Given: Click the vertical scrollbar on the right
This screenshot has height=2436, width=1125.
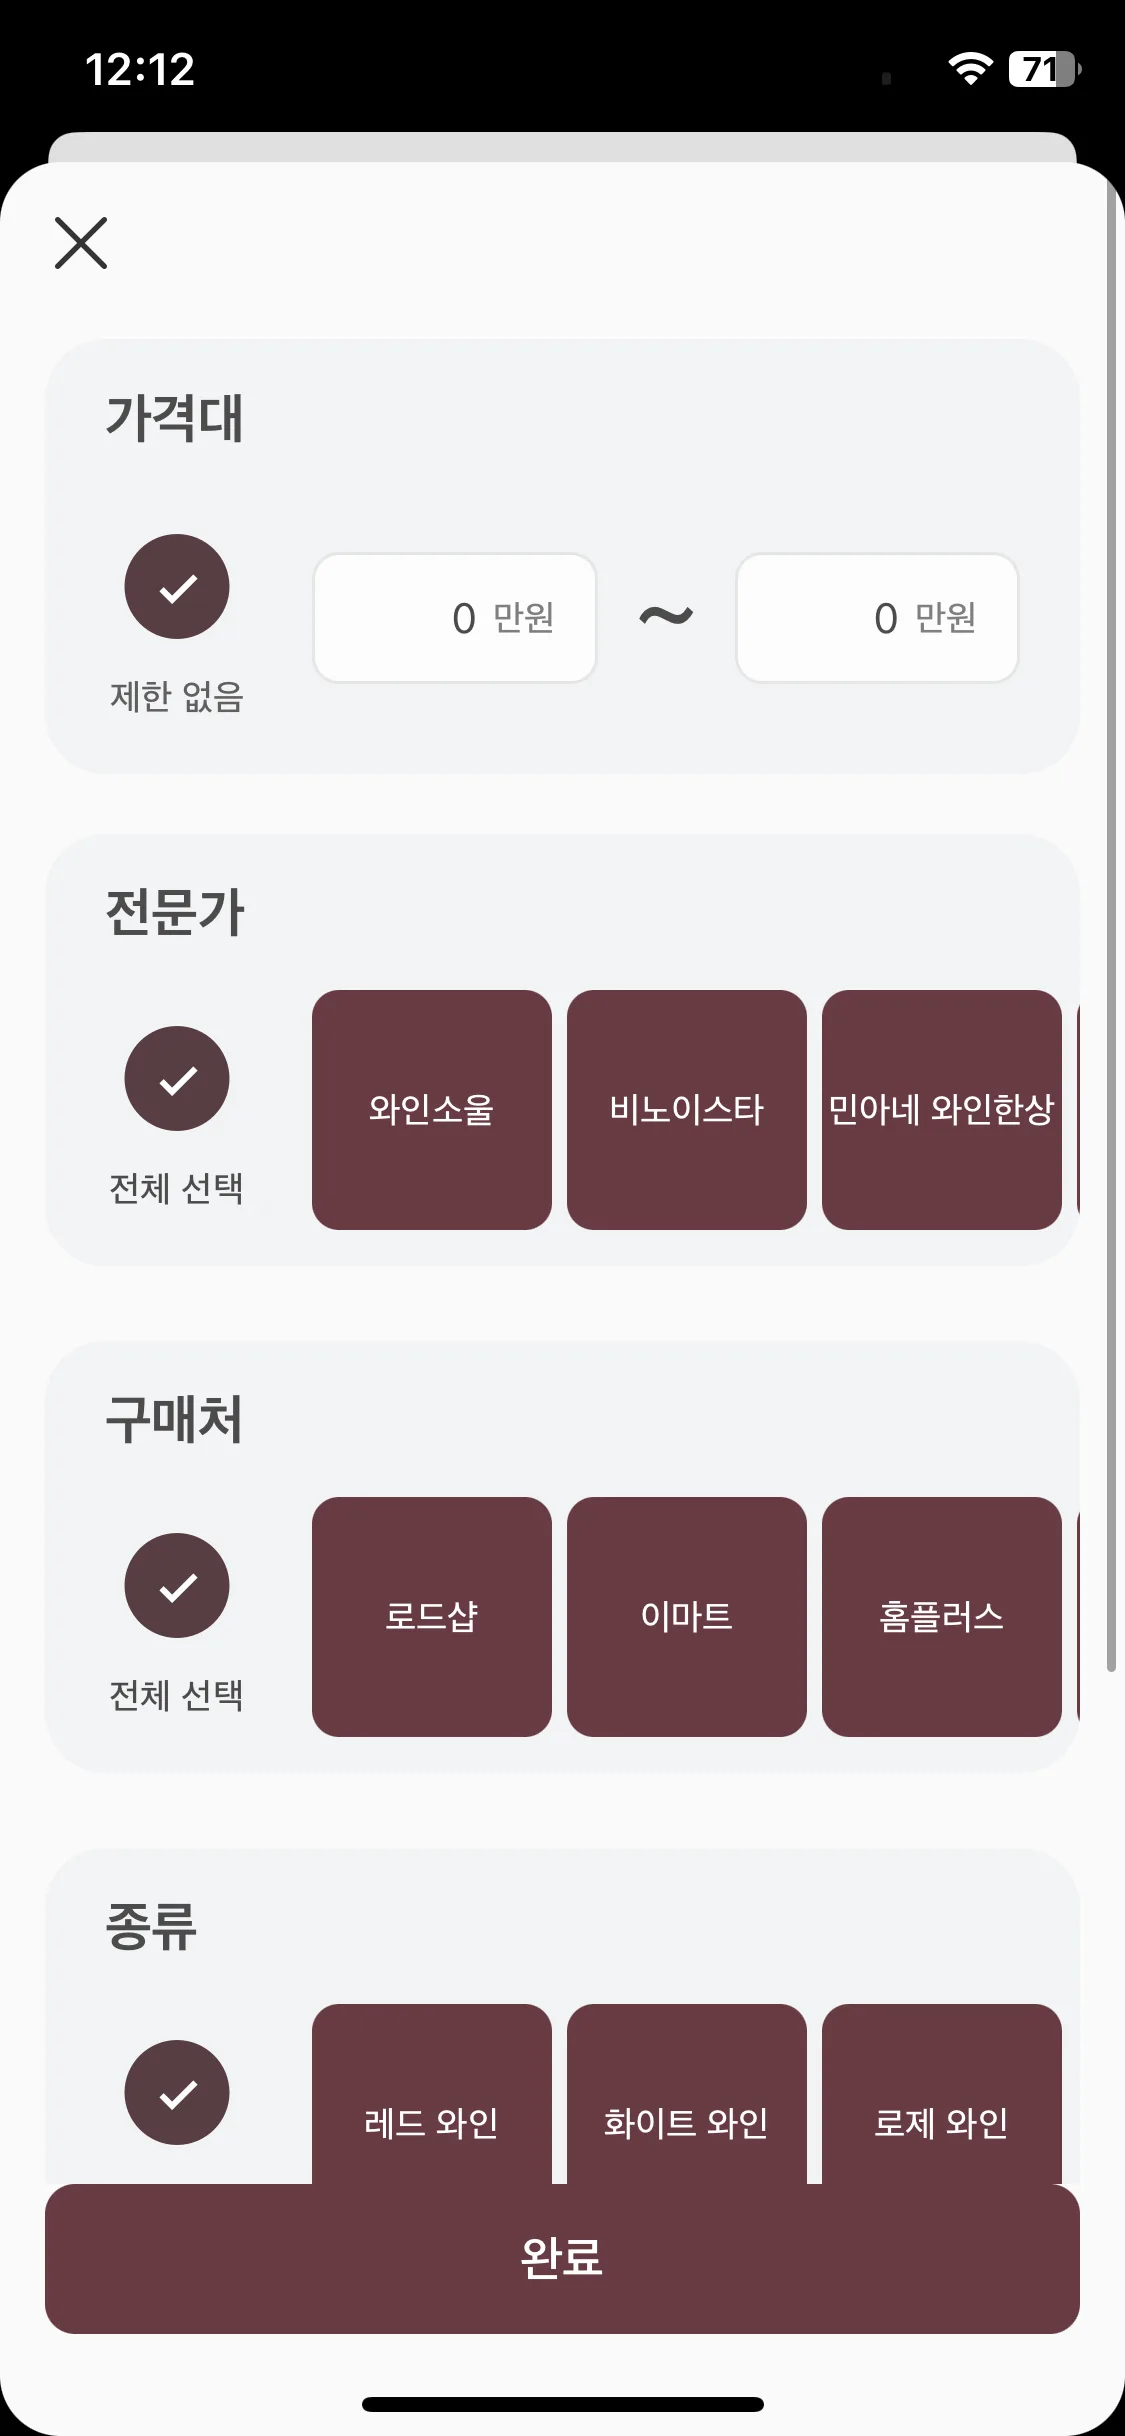Looking at the screenshot, I should (1111, 920).
